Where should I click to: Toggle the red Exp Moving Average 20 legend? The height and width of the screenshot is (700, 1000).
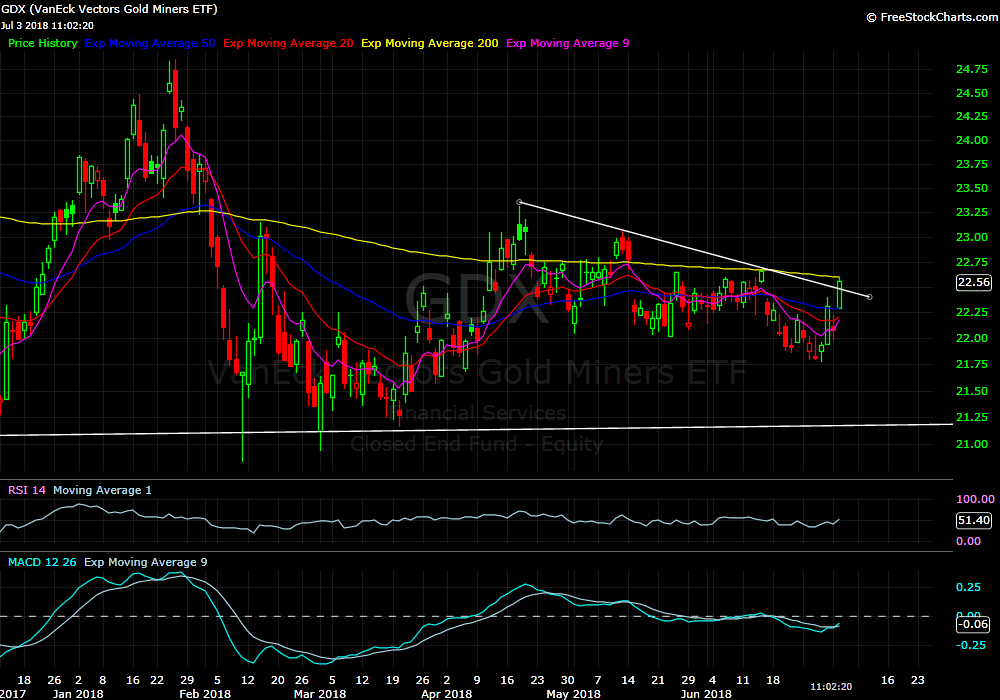[x=288, y=44]
